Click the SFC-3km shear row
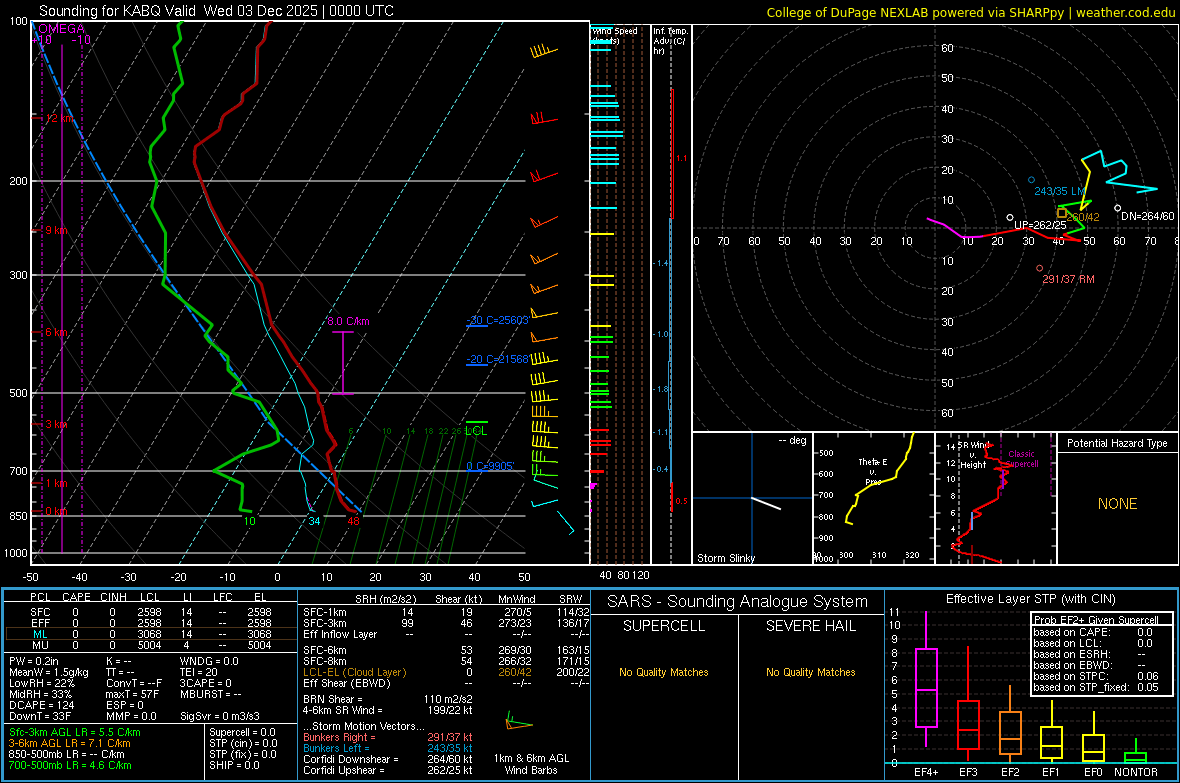 (x=446, y=623)
